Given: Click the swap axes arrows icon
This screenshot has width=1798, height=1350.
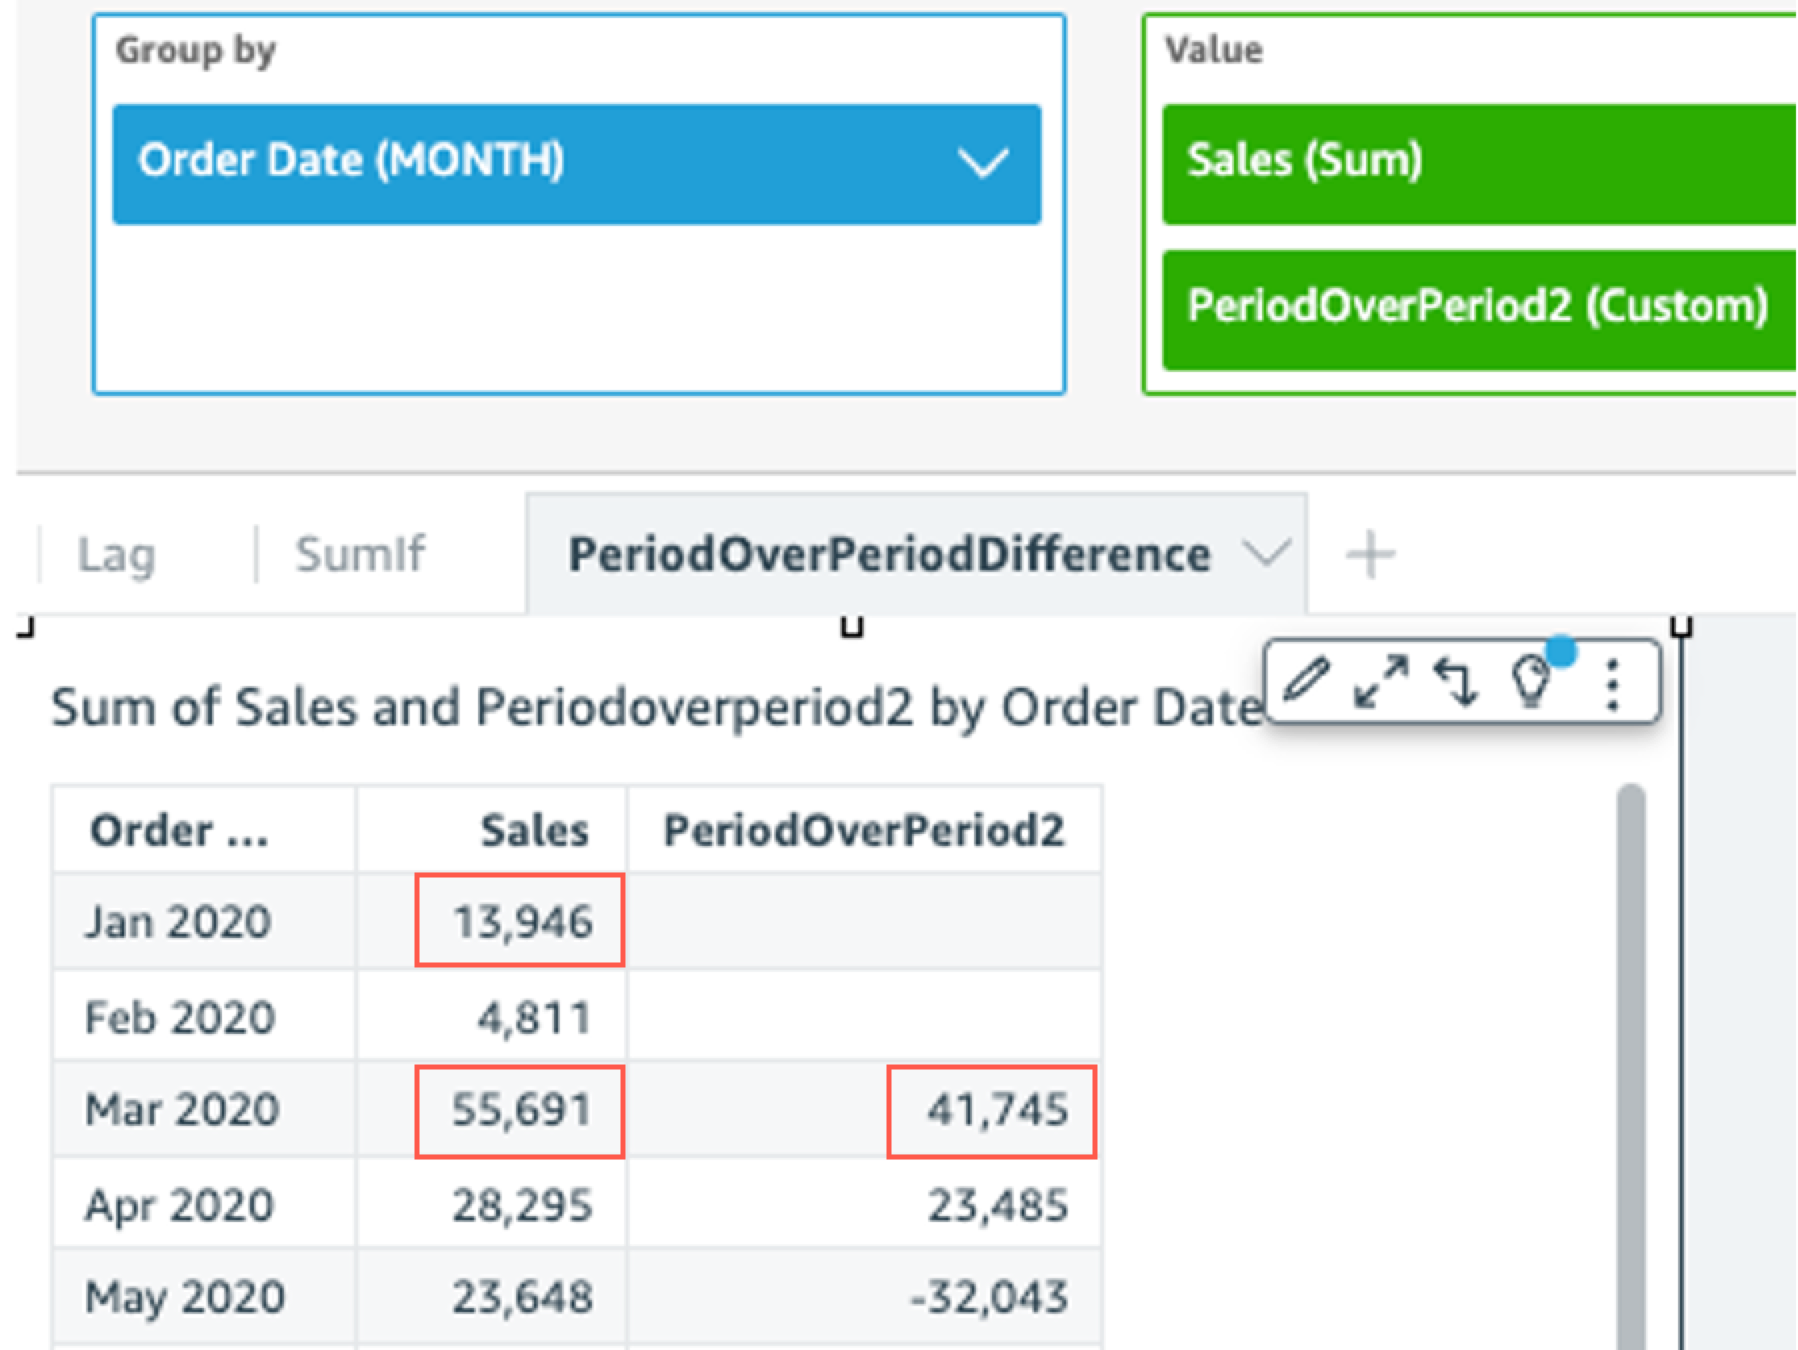Looking at the screenshot, I should [x=1456, y=681].
